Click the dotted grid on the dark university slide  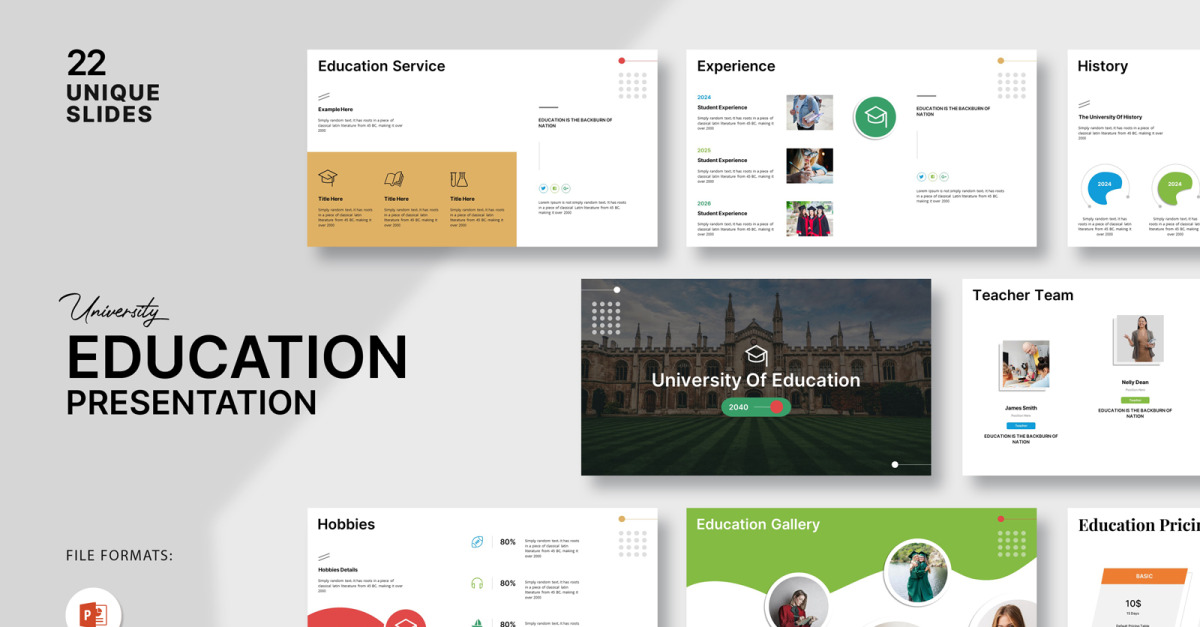606,318
